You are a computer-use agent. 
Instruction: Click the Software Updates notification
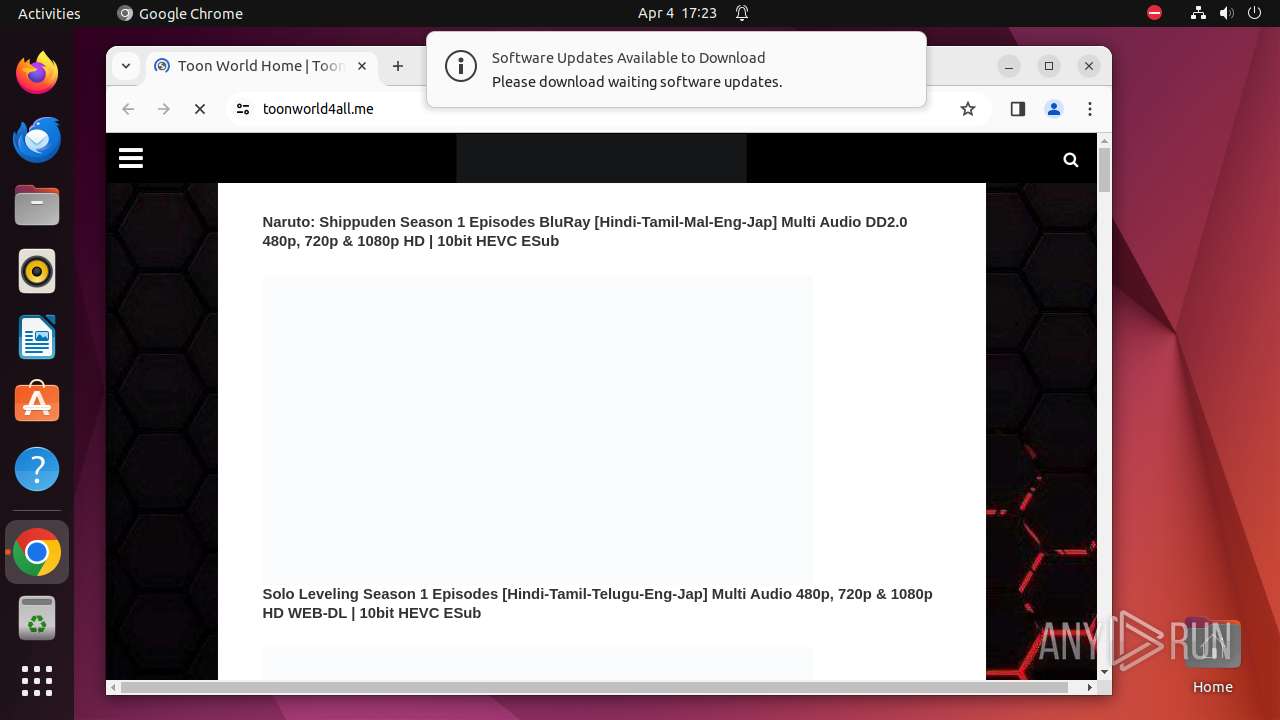point(676,70)
